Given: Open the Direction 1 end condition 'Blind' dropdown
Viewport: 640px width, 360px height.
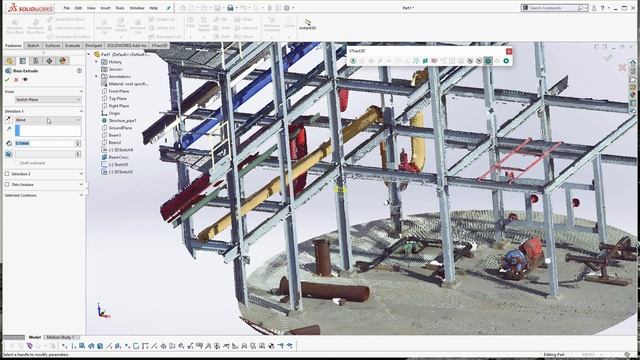Looking at the screenshot, I should [48, 120].
